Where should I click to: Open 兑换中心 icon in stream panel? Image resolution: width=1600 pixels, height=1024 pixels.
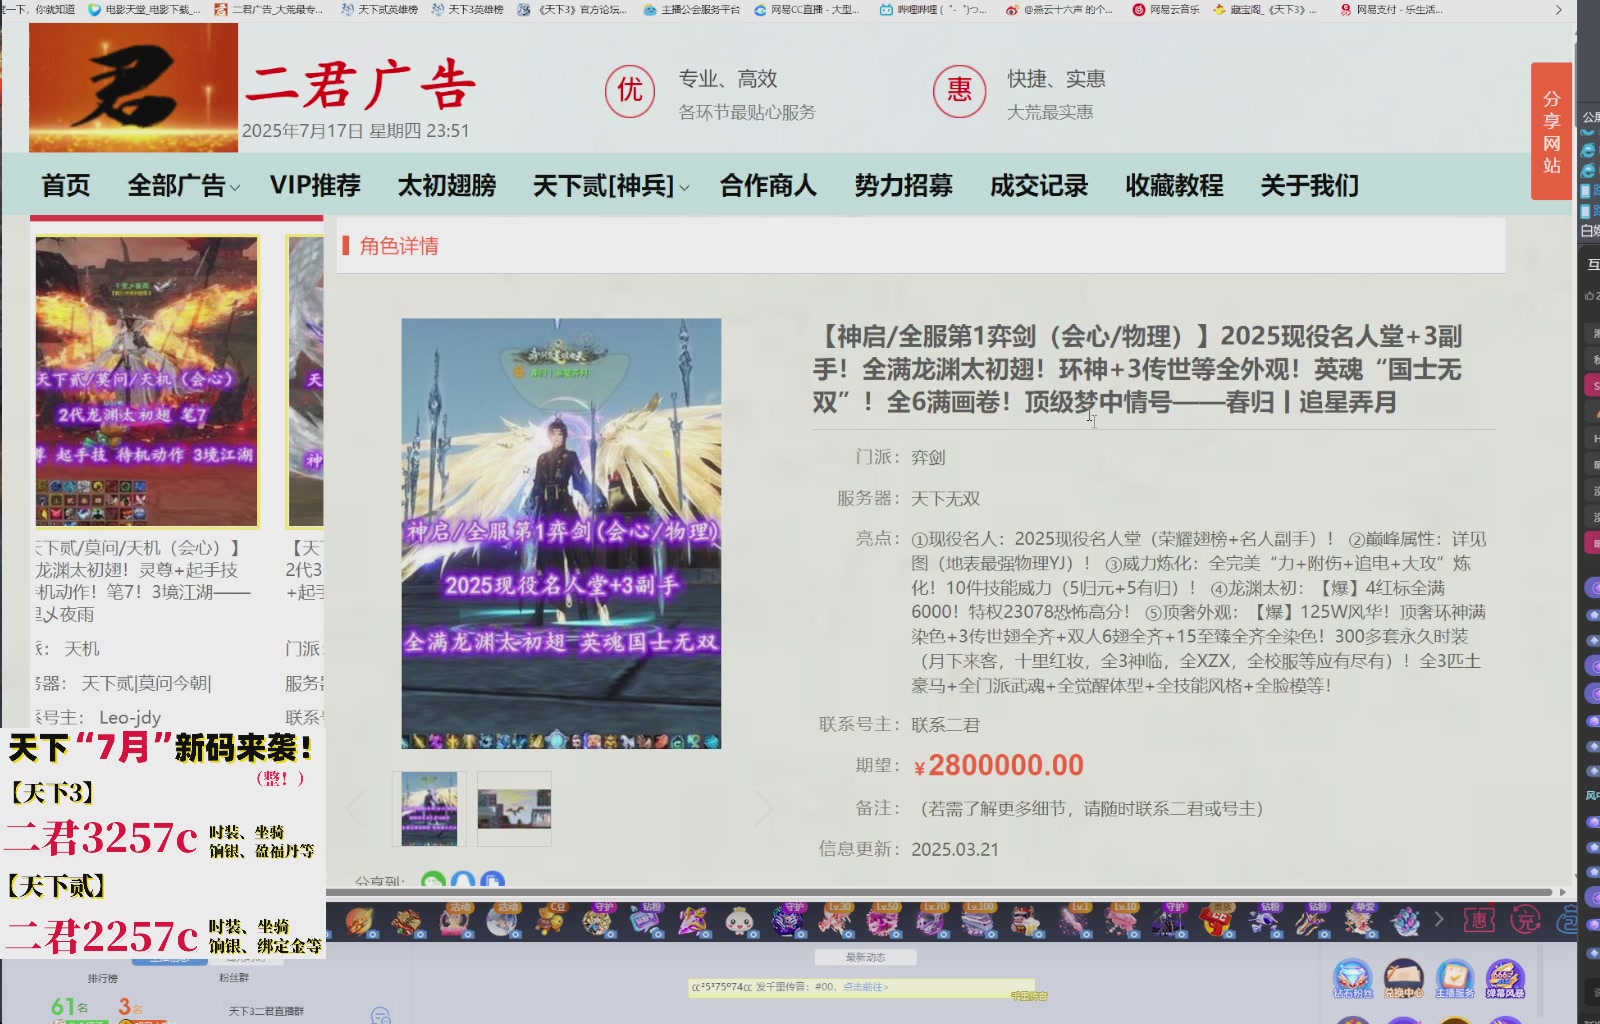point(1403,979)
